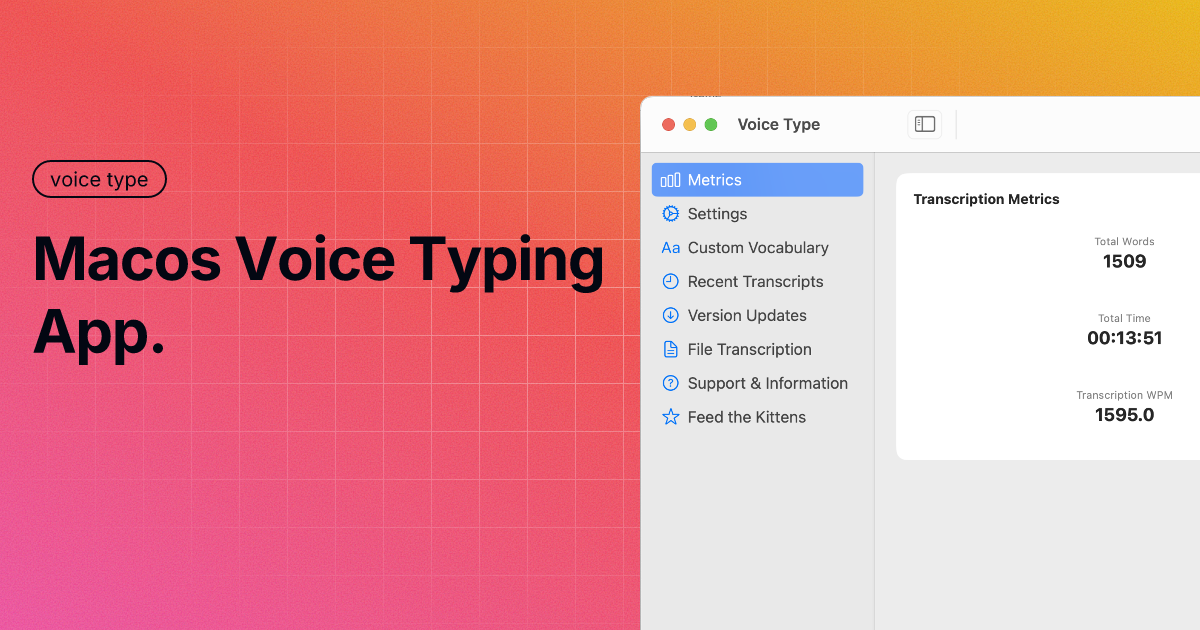Click the Version Updates download arrow icon
Screen dimensions: 1200x630
point(671,316)
